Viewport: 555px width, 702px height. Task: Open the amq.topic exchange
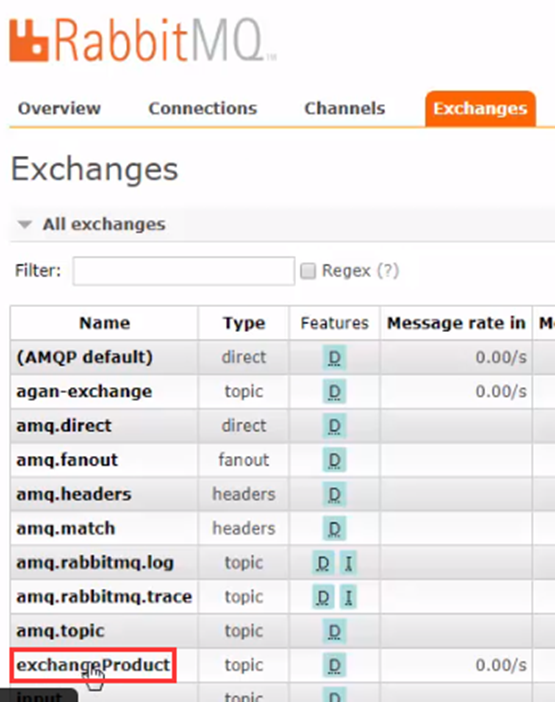point(60,631)
